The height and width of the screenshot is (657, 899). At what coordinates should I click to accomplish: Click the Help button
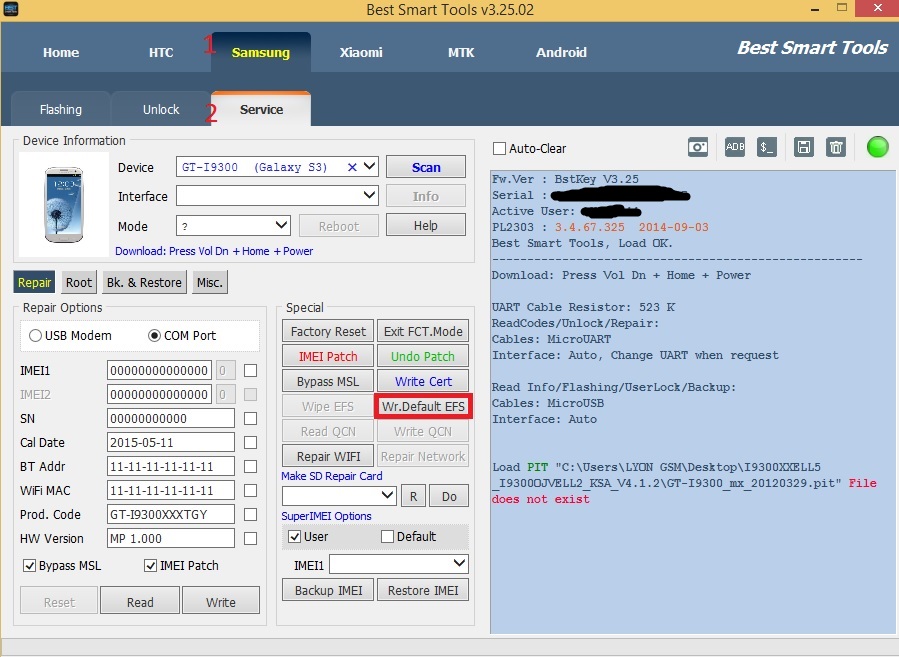(426, 225)
